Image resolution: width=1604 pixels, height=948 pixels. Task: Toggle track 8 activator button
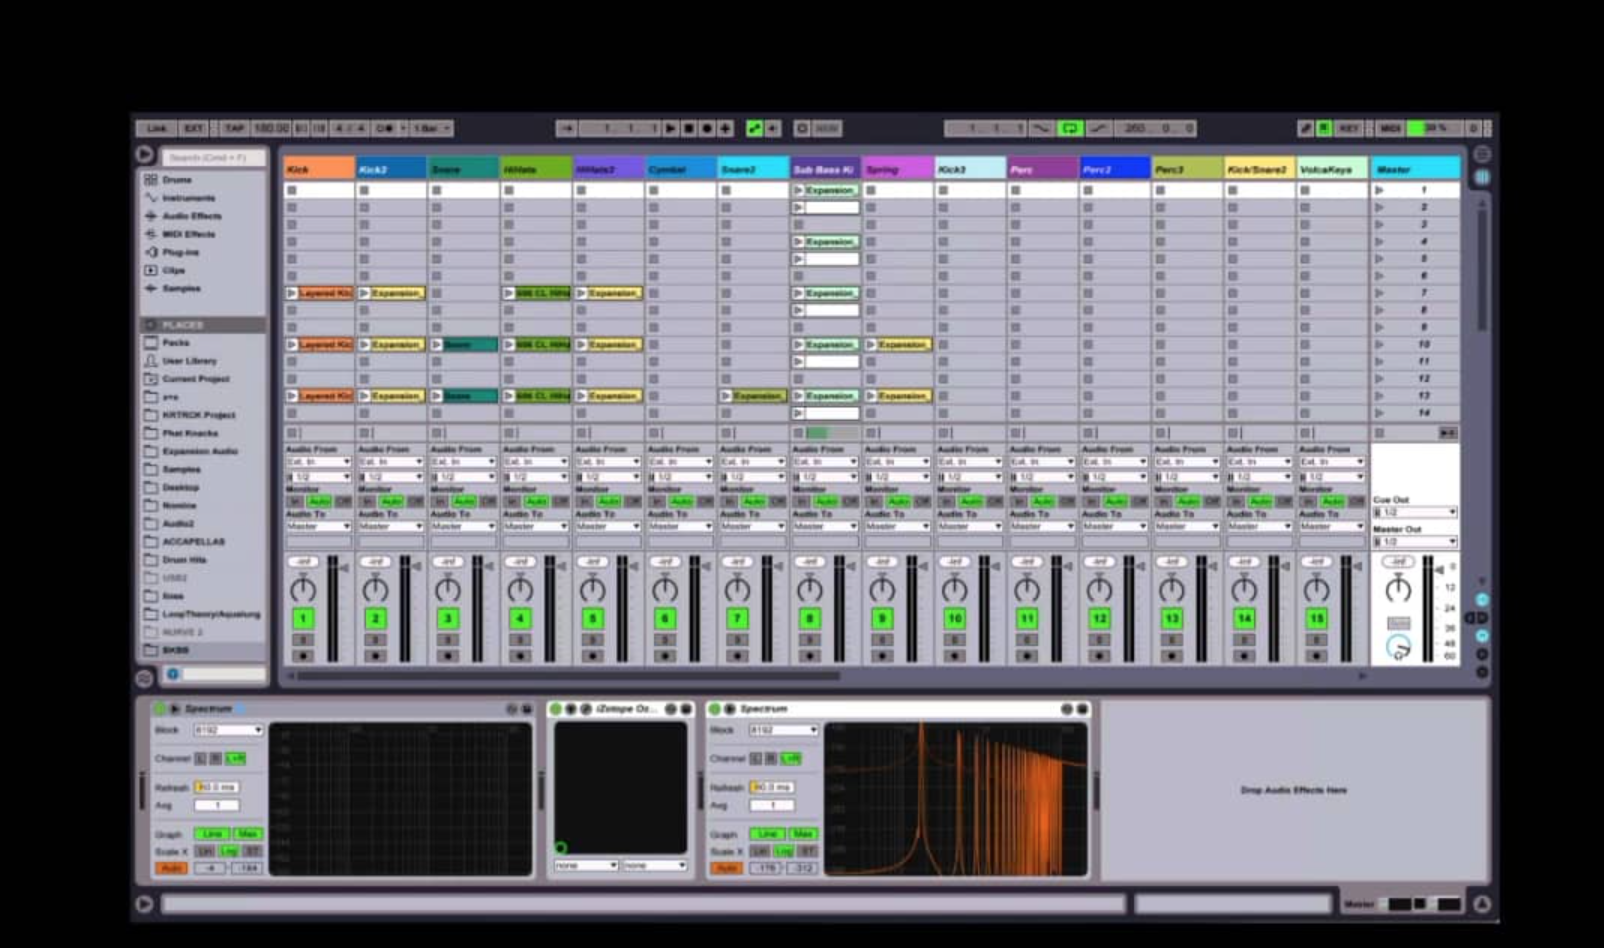pyautogui.click(x=810, y=619)
